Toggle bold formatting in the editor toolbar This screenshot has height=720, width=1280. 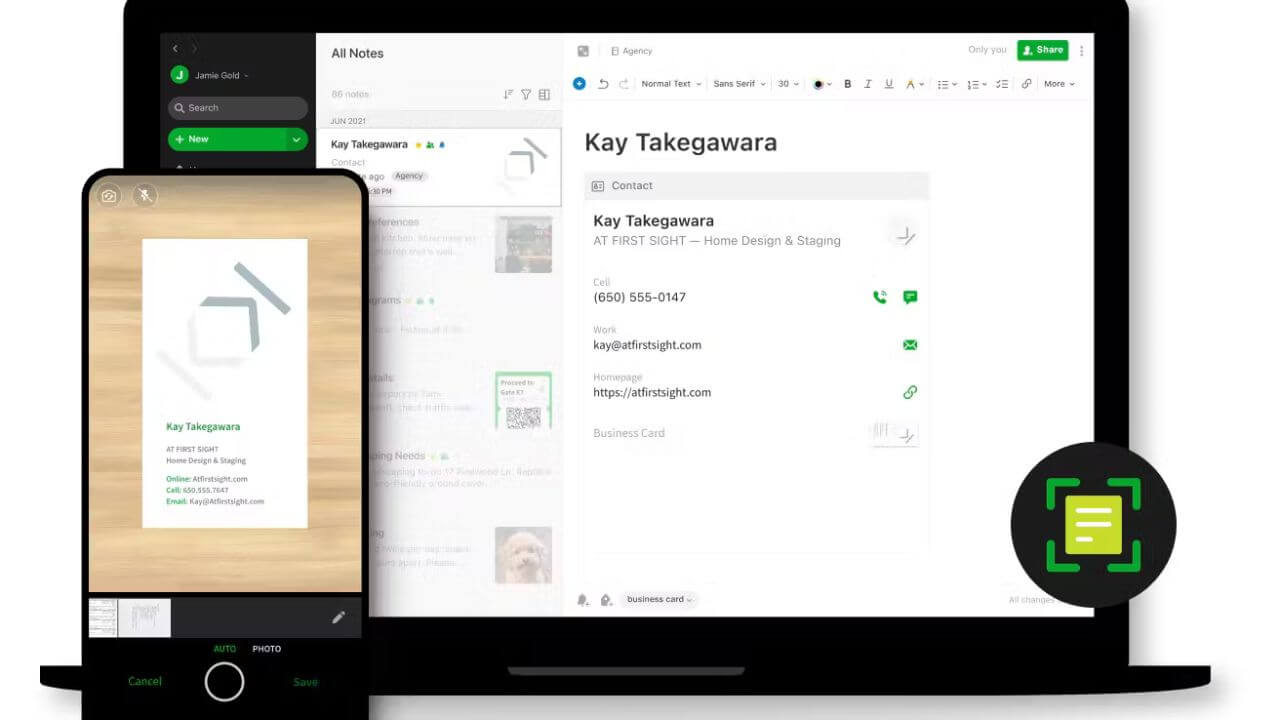pyautogui.click(x=848, y=84)
